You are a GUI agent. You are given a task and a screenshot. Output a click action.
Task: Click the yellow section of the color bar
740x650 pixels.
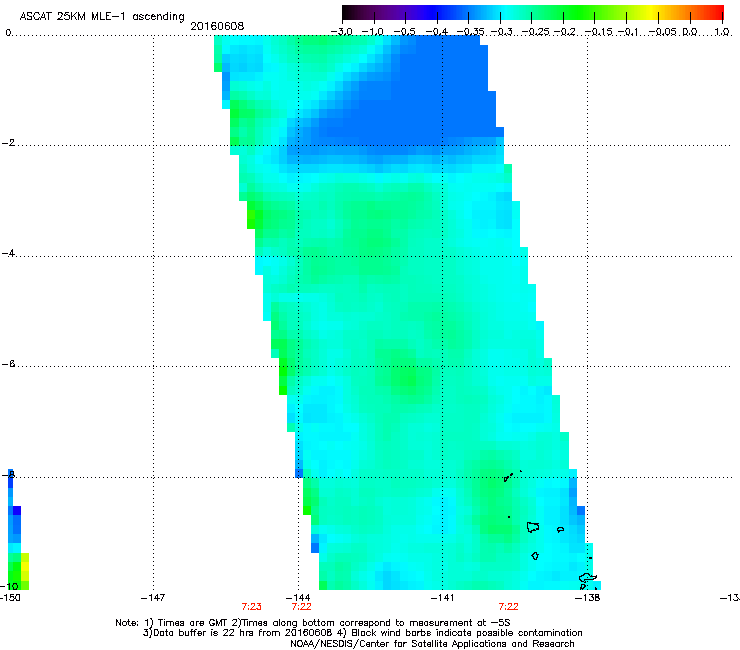click(653, 13)
